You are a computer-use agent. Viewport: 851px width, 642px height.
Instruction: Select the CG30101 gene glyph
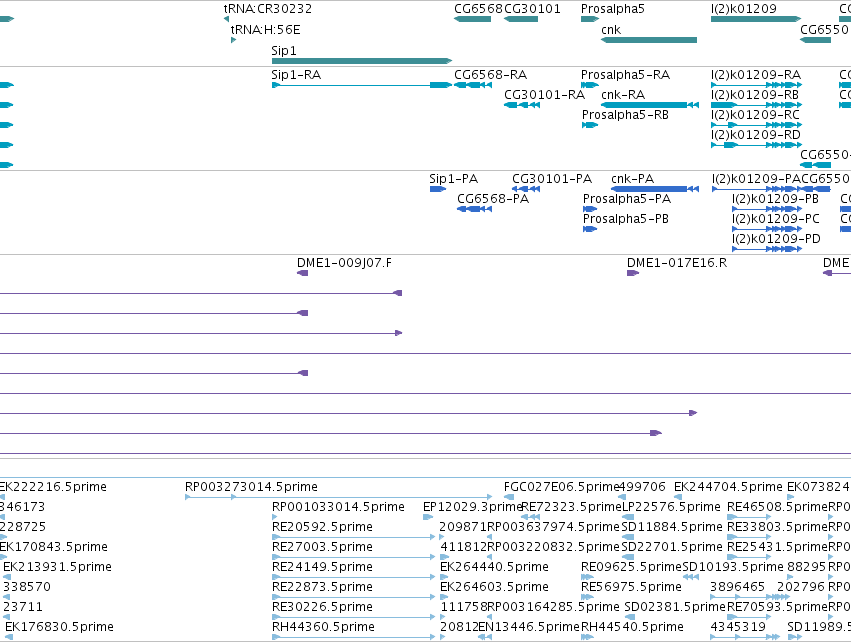520,19
